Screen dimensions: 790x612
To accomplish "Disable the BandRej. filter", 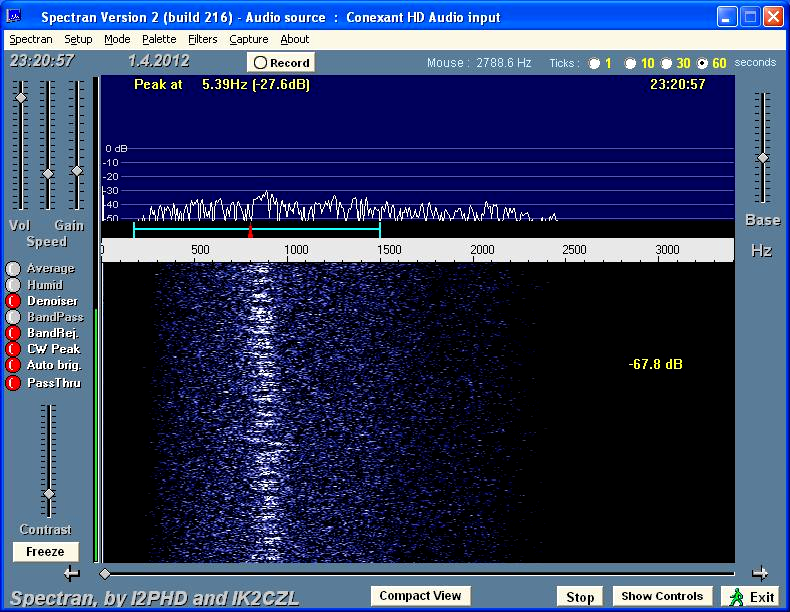I will [x=13, y=333].
